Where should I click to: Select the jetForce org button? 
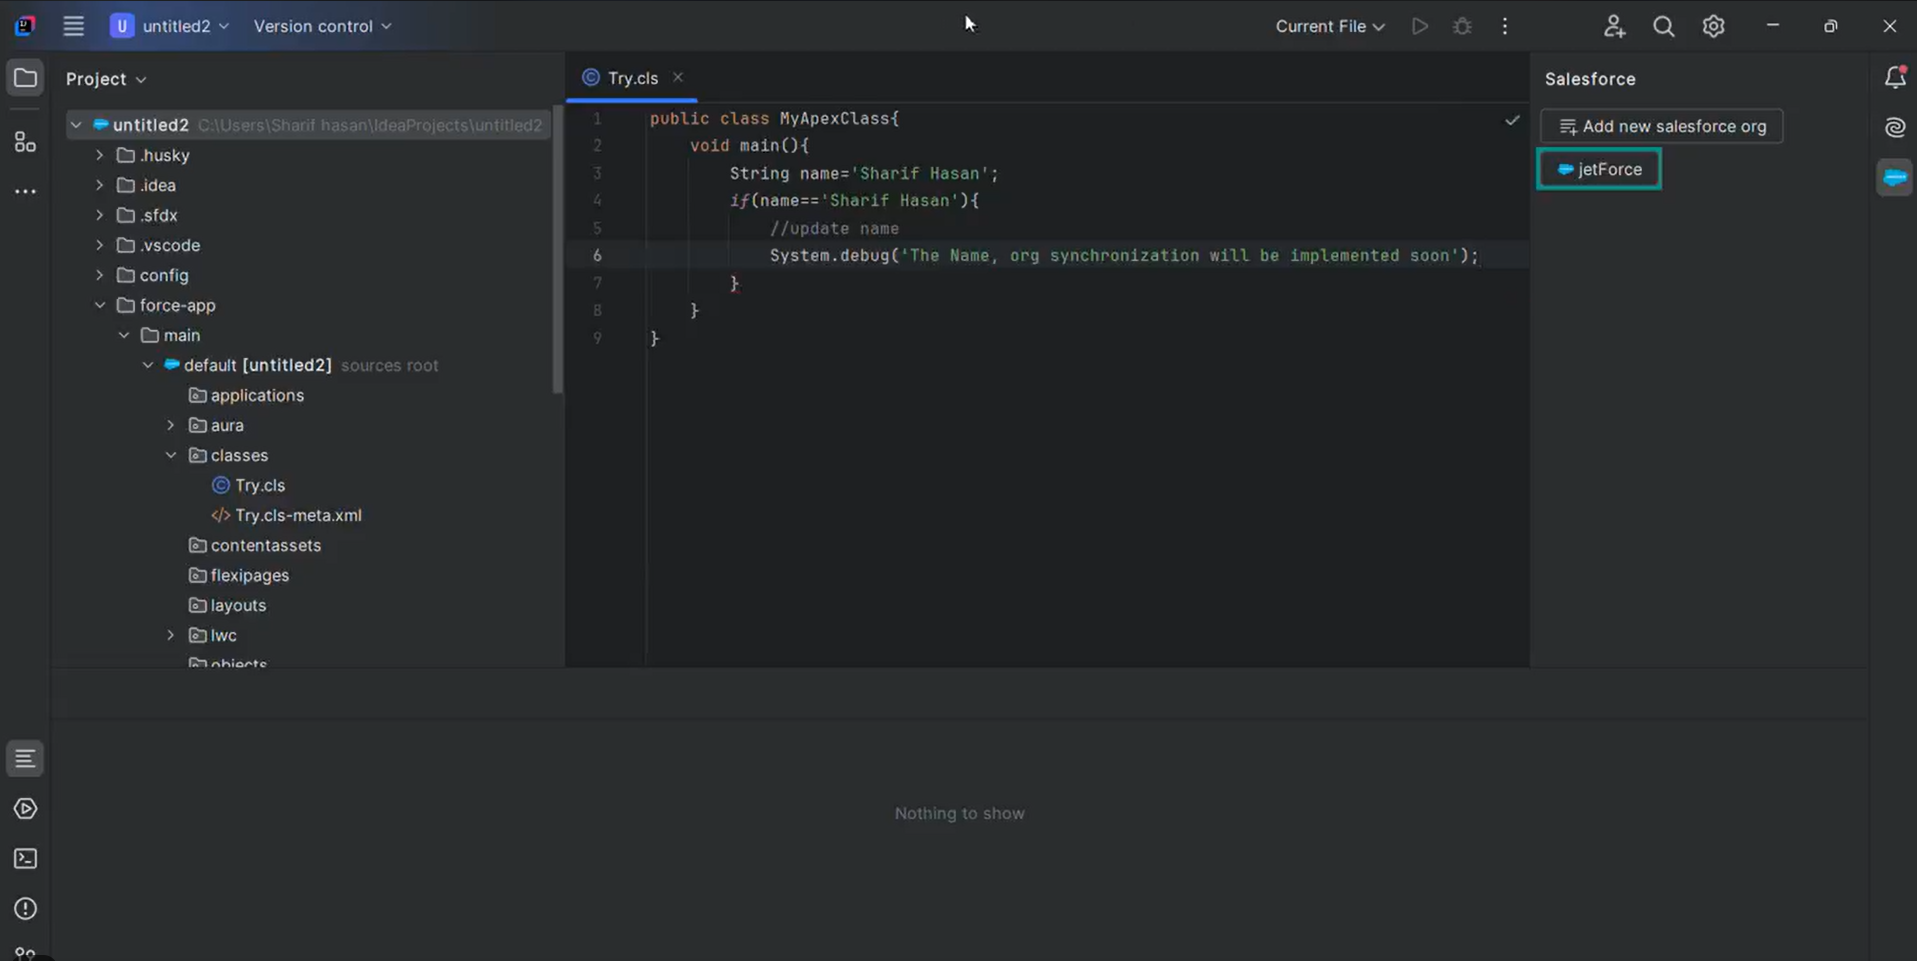click(x=1599, y=170)
